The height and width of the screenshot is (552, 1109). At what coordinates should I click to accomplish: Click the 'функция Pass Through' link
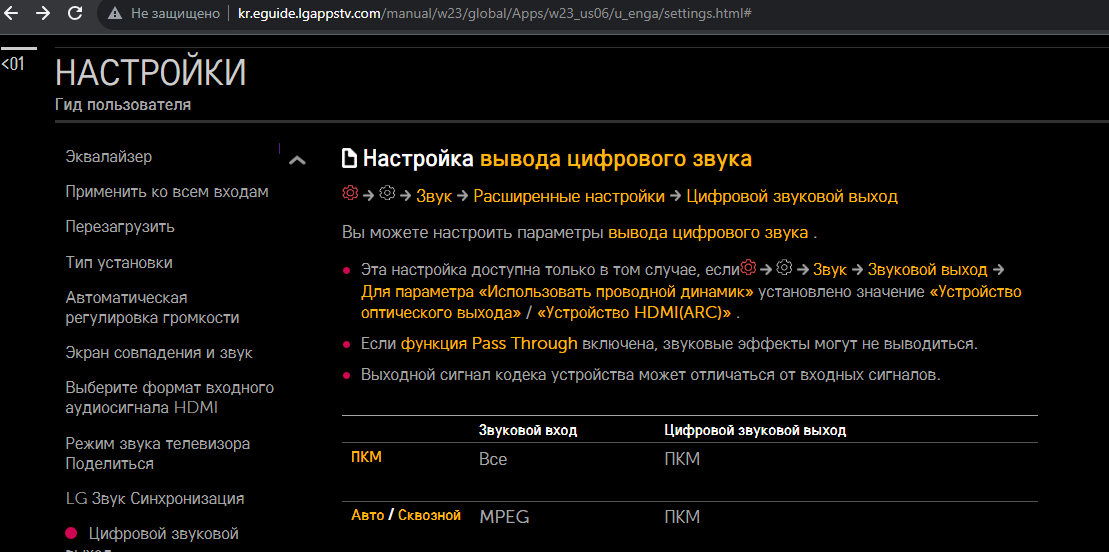point(489,344)
